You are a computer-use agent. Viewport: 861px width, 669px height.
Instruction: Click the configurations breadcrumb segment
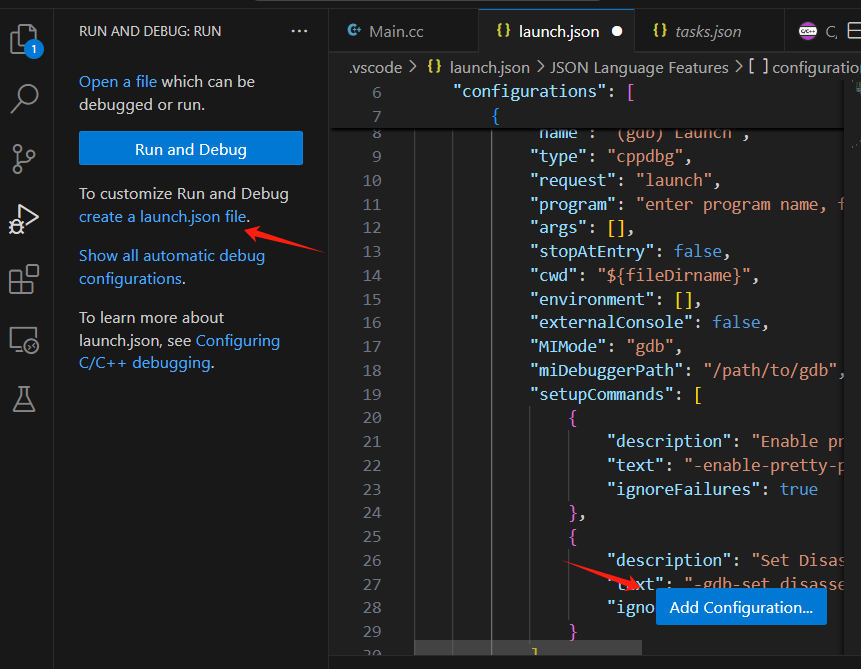pos(815,68)
